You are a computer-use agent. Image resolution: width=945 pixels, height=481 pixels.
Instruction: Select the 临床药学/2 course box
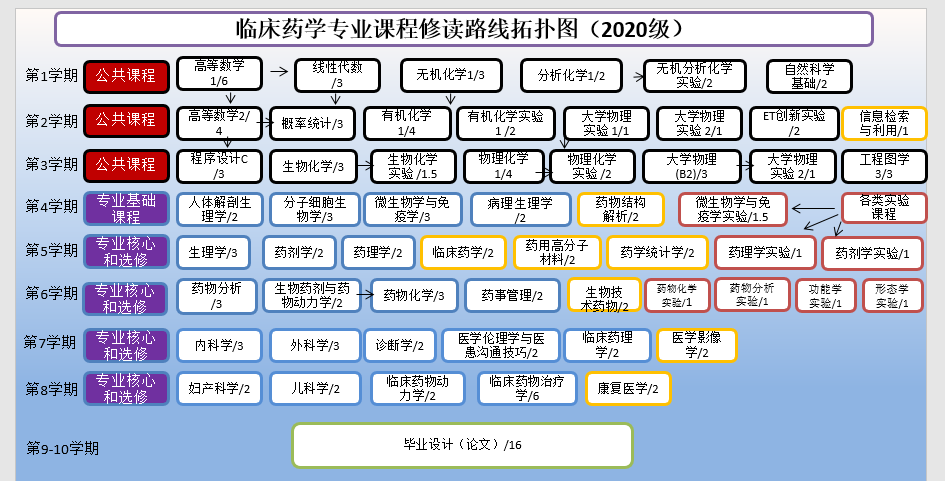pyautogui.click(x=463, y=253)
